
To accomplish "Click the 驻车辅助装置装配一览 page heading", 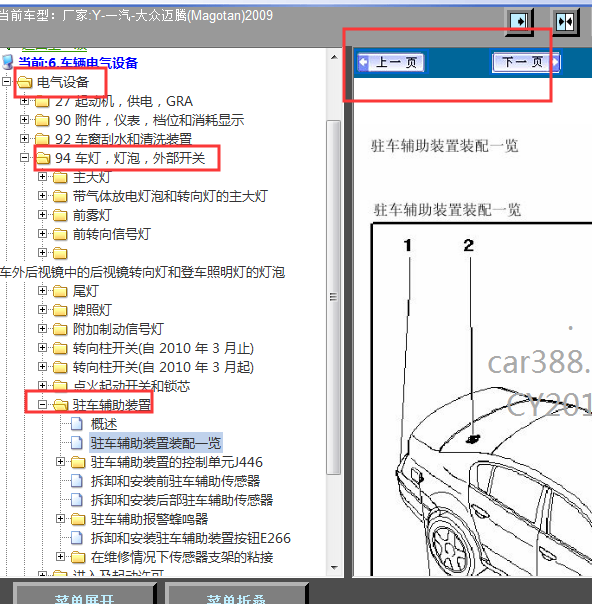I will tap(444, 146).
